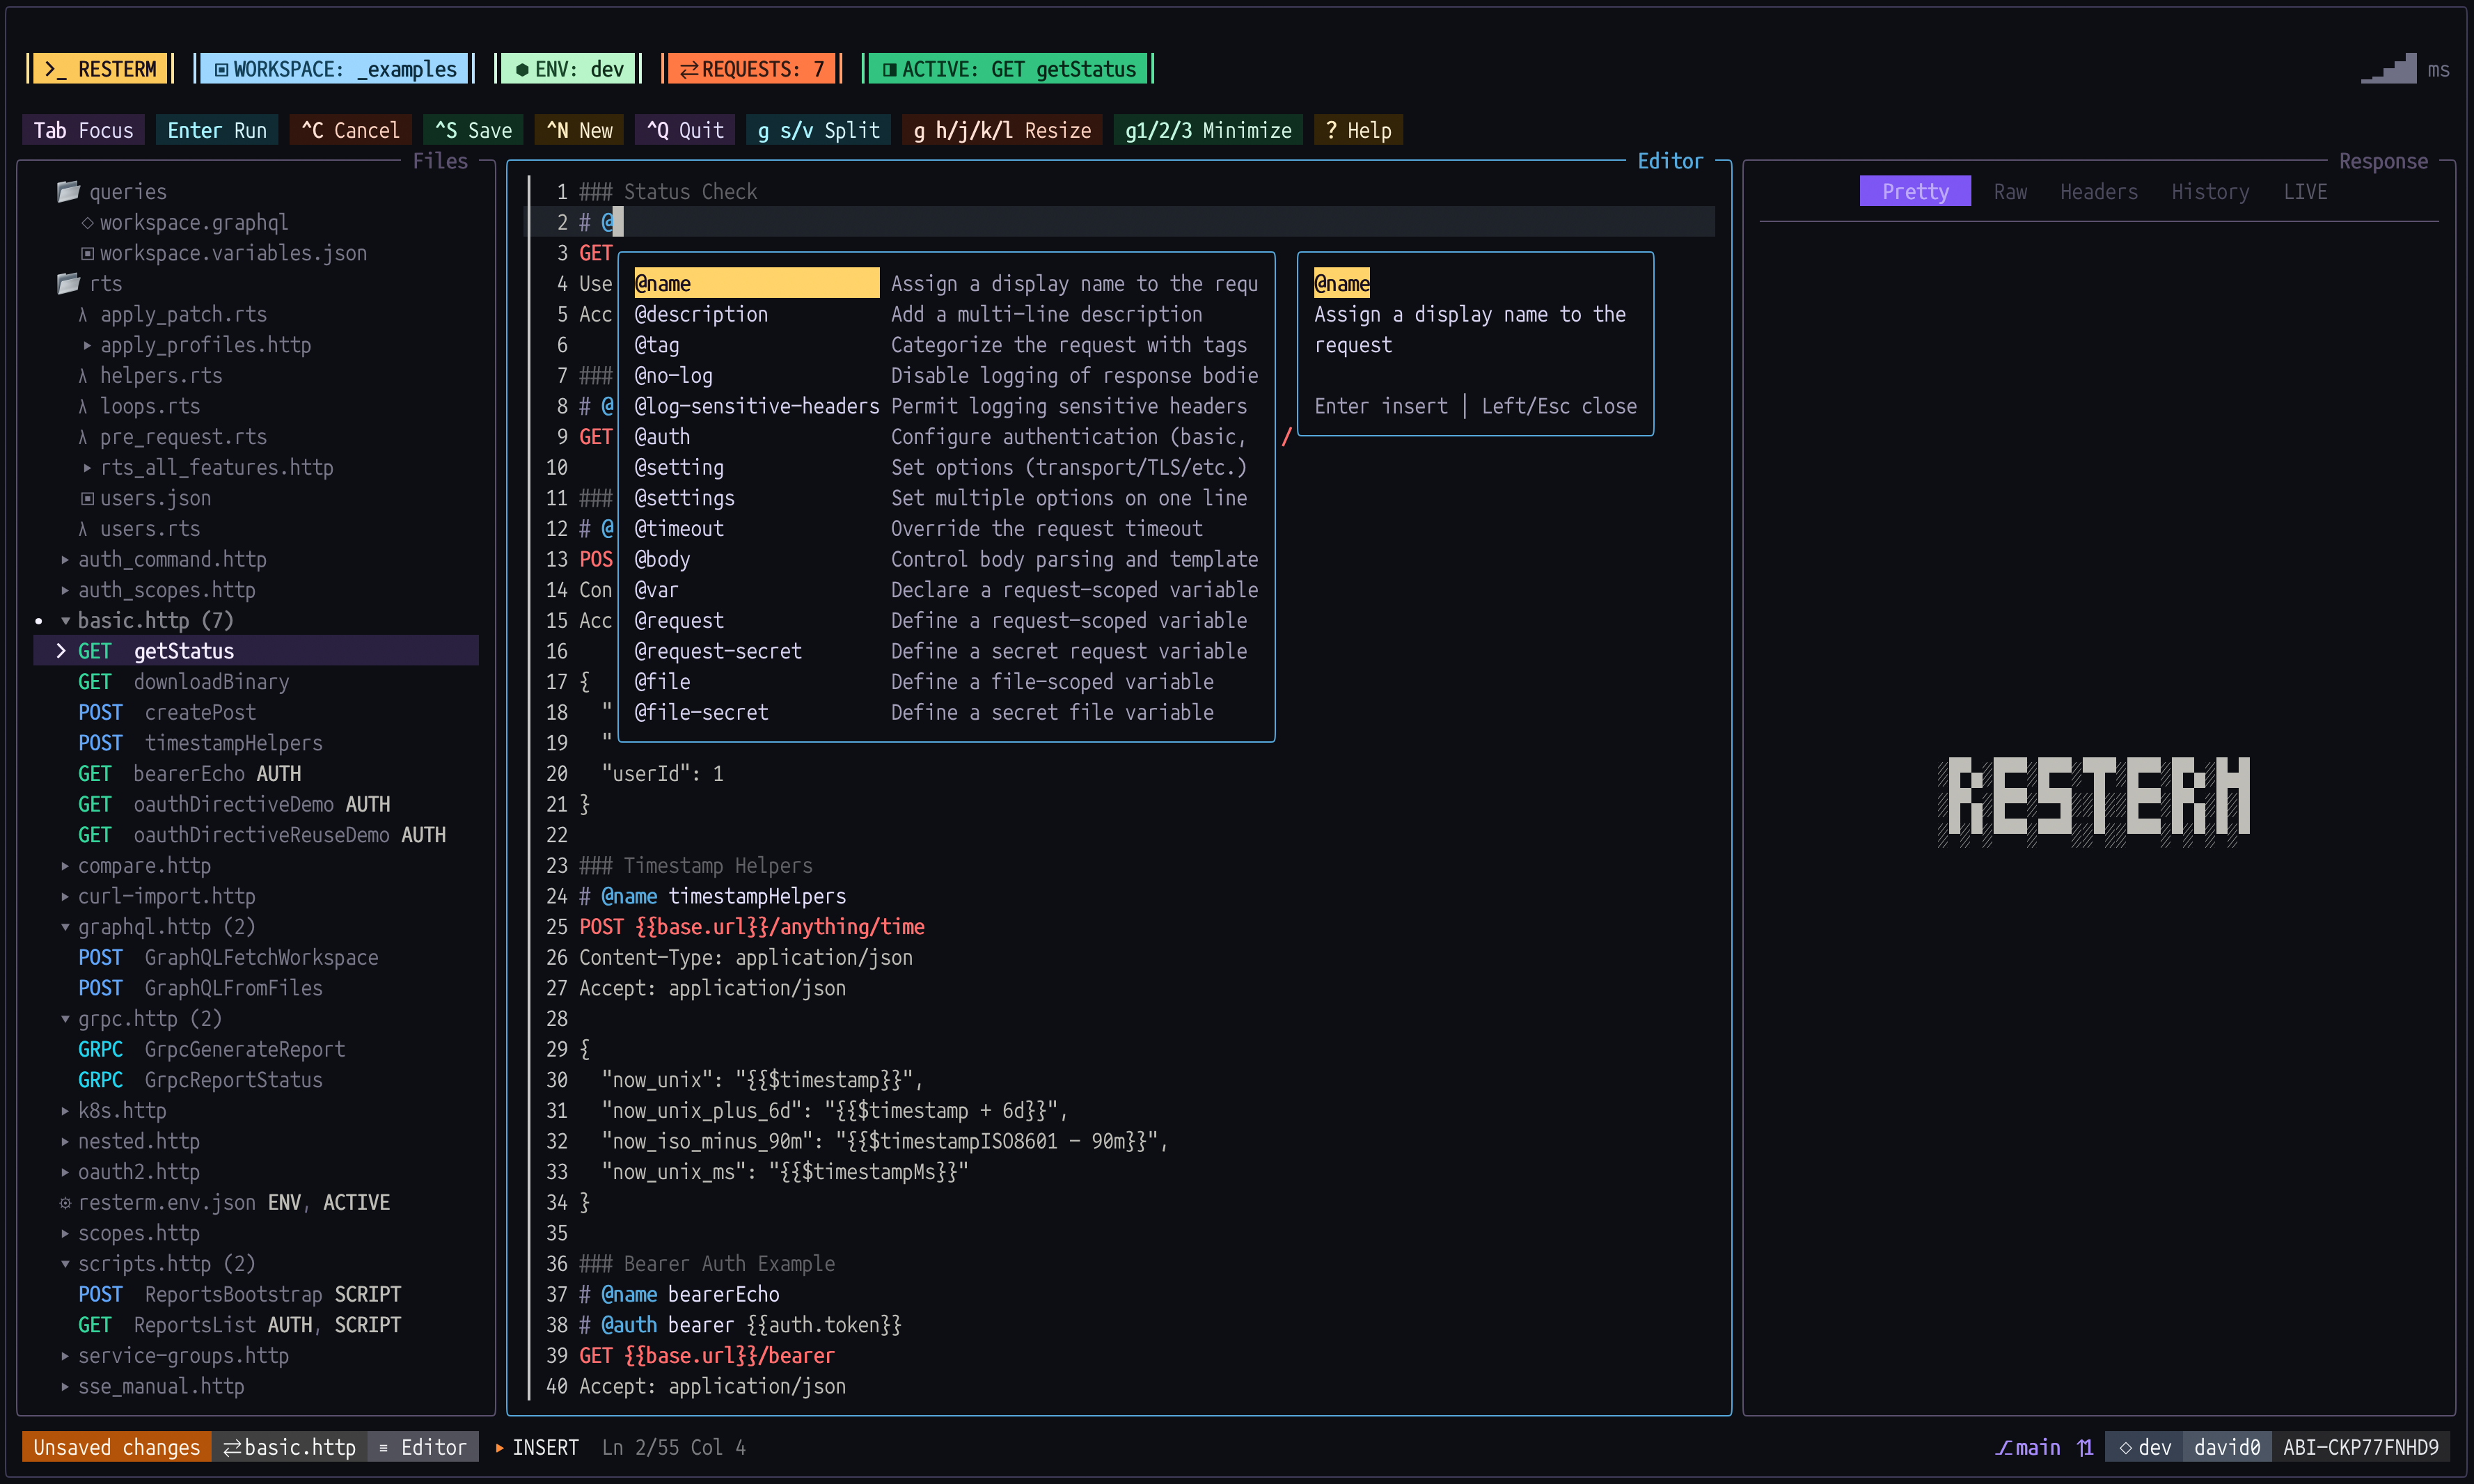Click the Enter Run shortcut button

pos(217,130)
